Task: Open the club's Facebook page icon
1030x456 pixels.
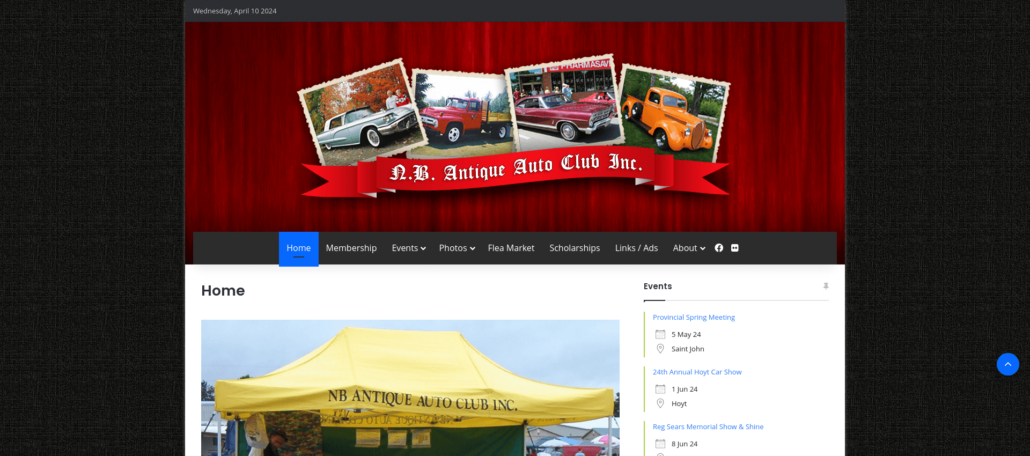Action: tap(718, 248)
